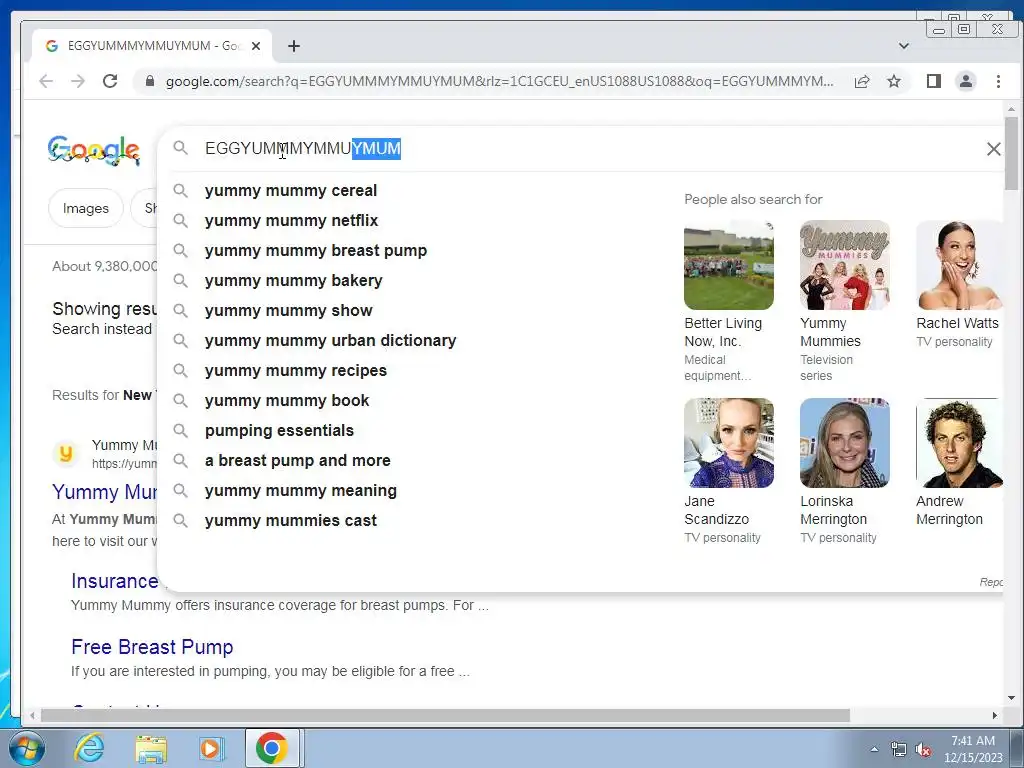Image resolution: width=1024 pixels, height=768 pixels.
Task: Open the muted volume tray icon
Action: pyautogui.click(x=923, y=749)
